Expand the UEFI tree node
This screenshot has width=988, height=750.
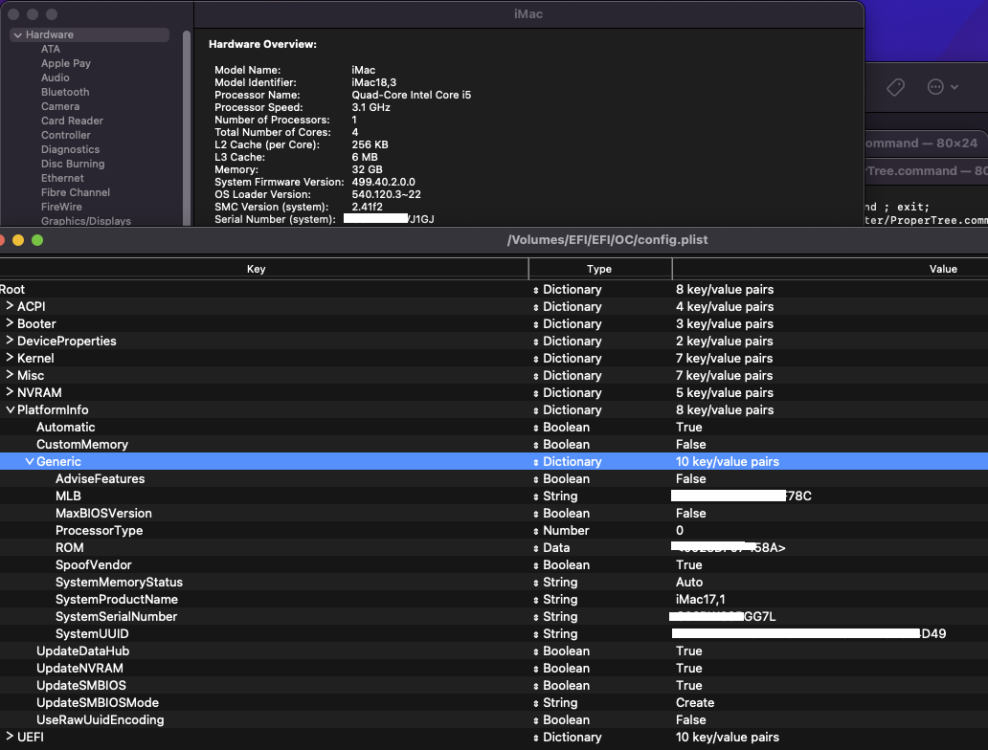click(x=9, y=737)
